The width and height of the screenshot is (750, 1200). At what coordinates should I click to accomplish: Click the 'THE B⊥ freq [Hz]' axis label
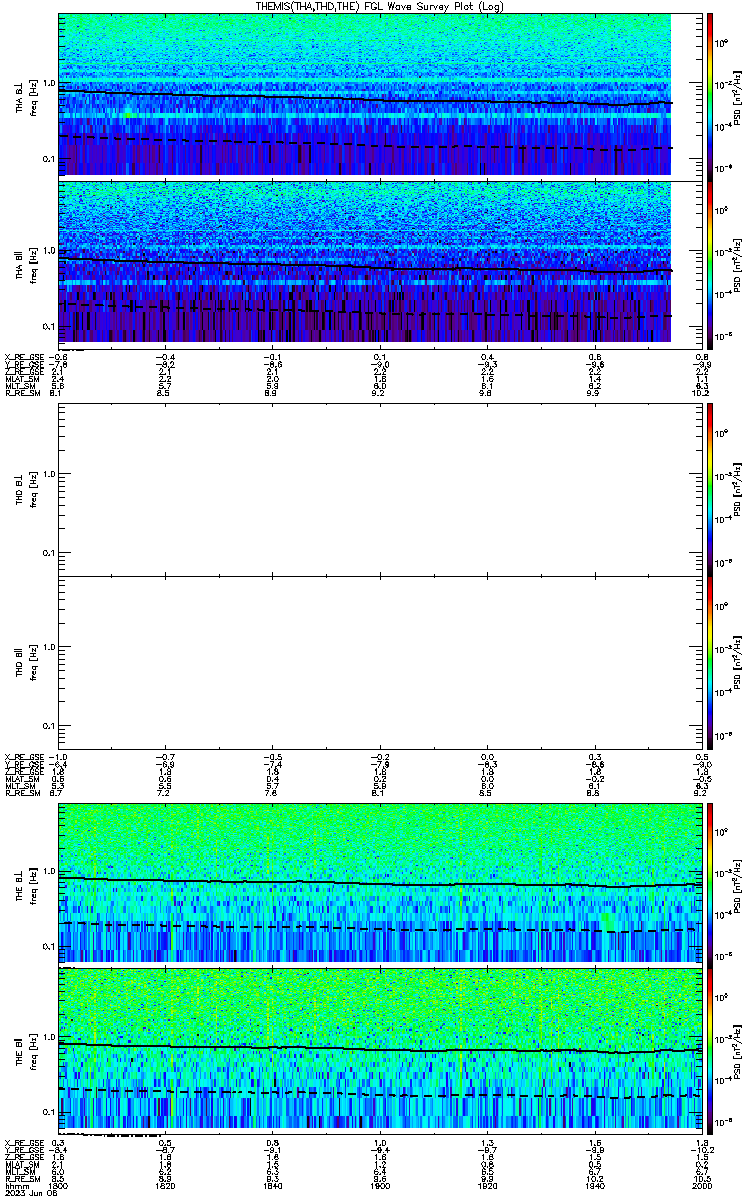point(26,885)
